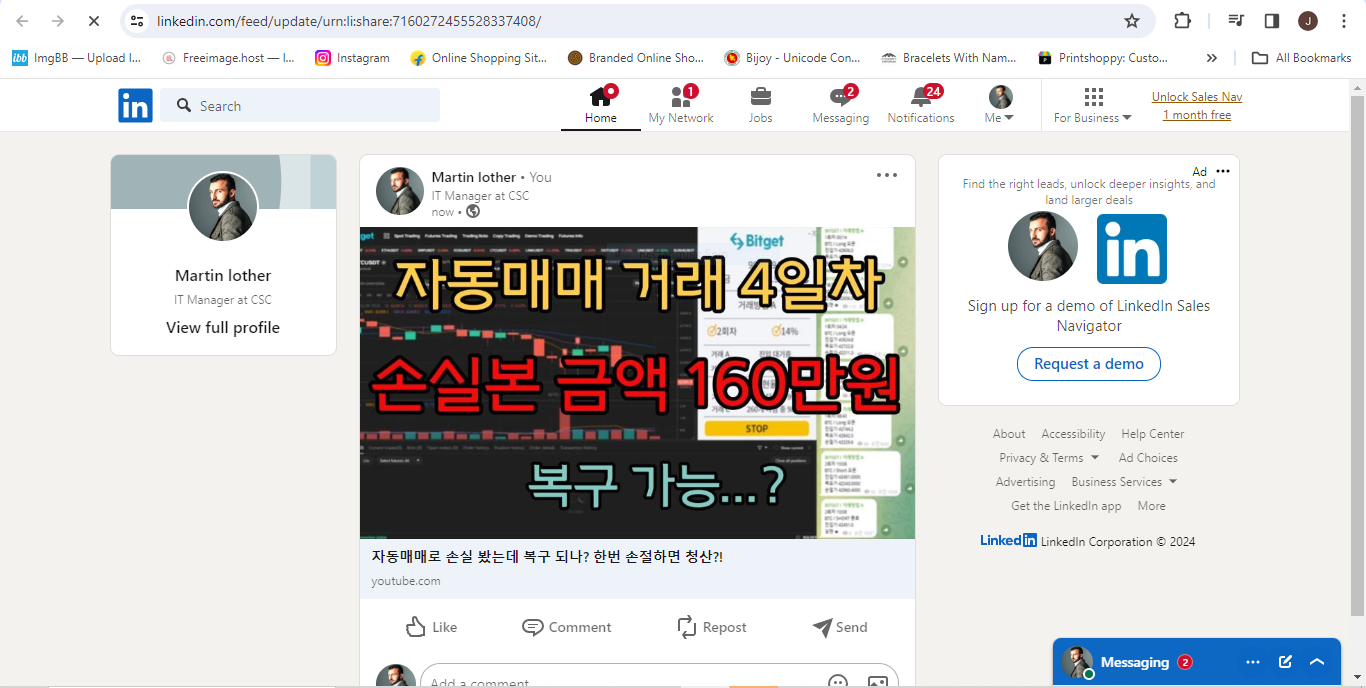Open the emoji picker in the comment box
Screen dimensions: 1366x688
point(838,681)
